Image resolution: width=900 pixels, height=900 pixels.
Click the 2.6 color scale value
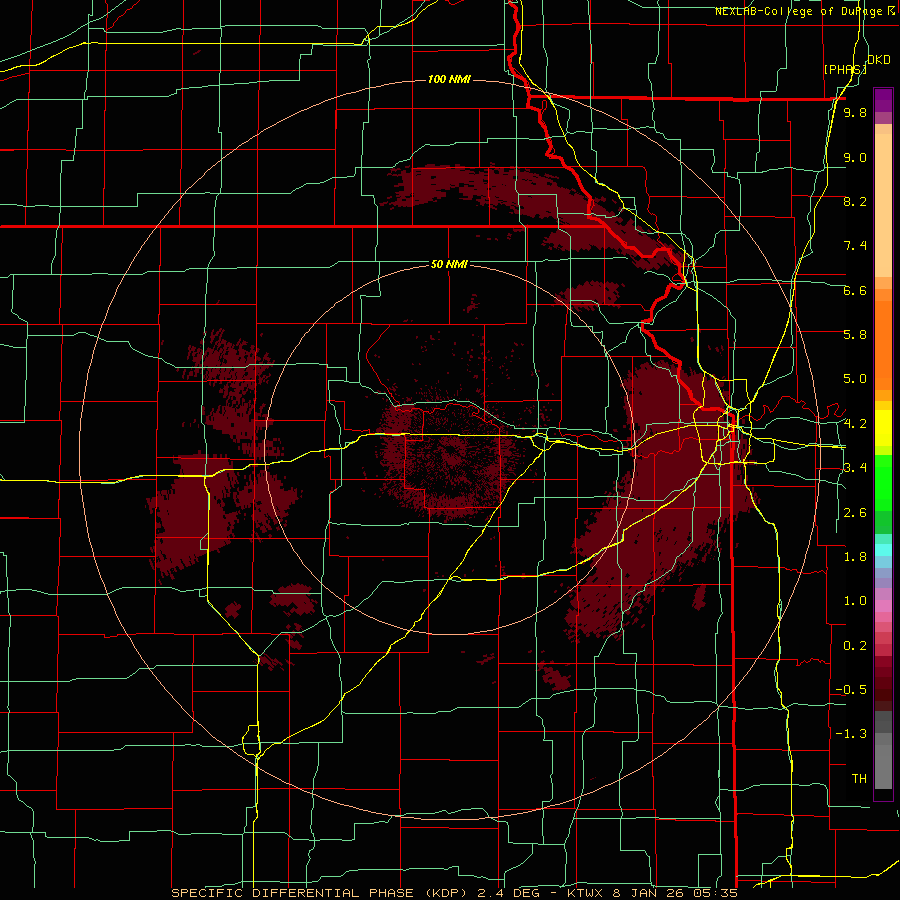855,512
